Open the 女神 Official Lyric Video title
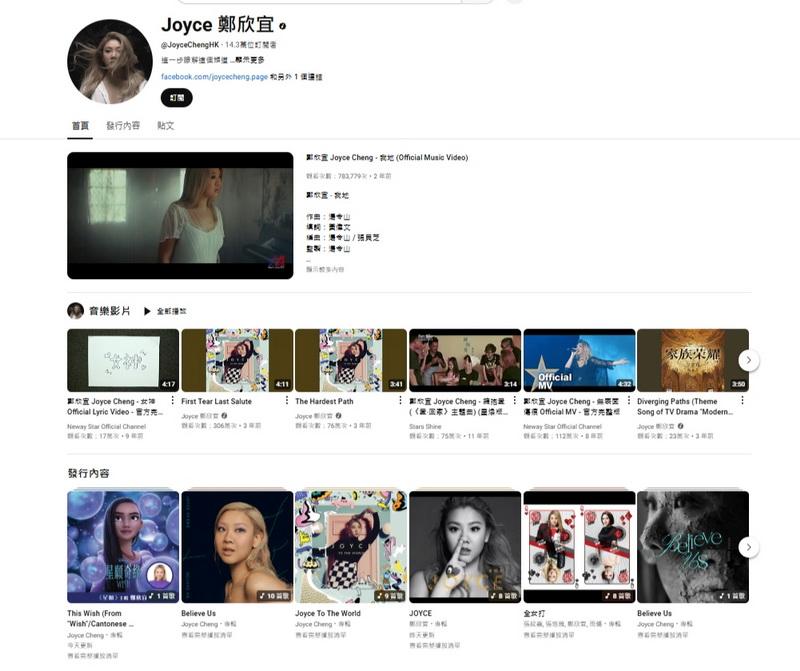800x671 pixels. pyautogui.click(x=115, y=407)
